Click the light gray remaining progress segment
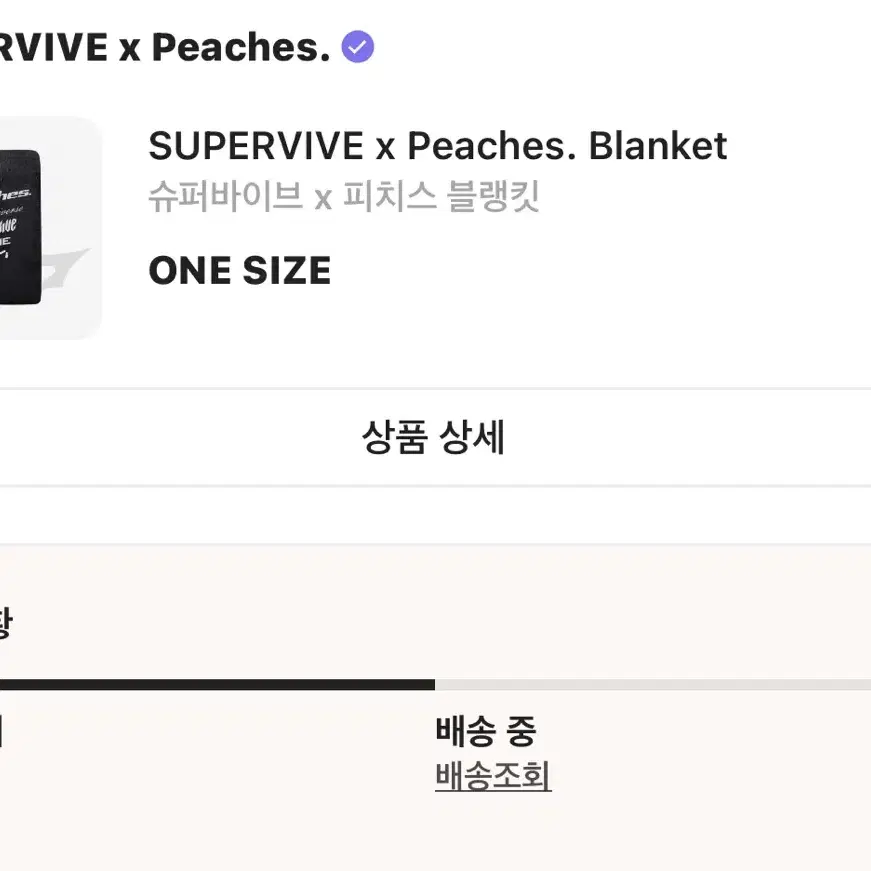The image size is (871, 871). [x=653, y=684]
